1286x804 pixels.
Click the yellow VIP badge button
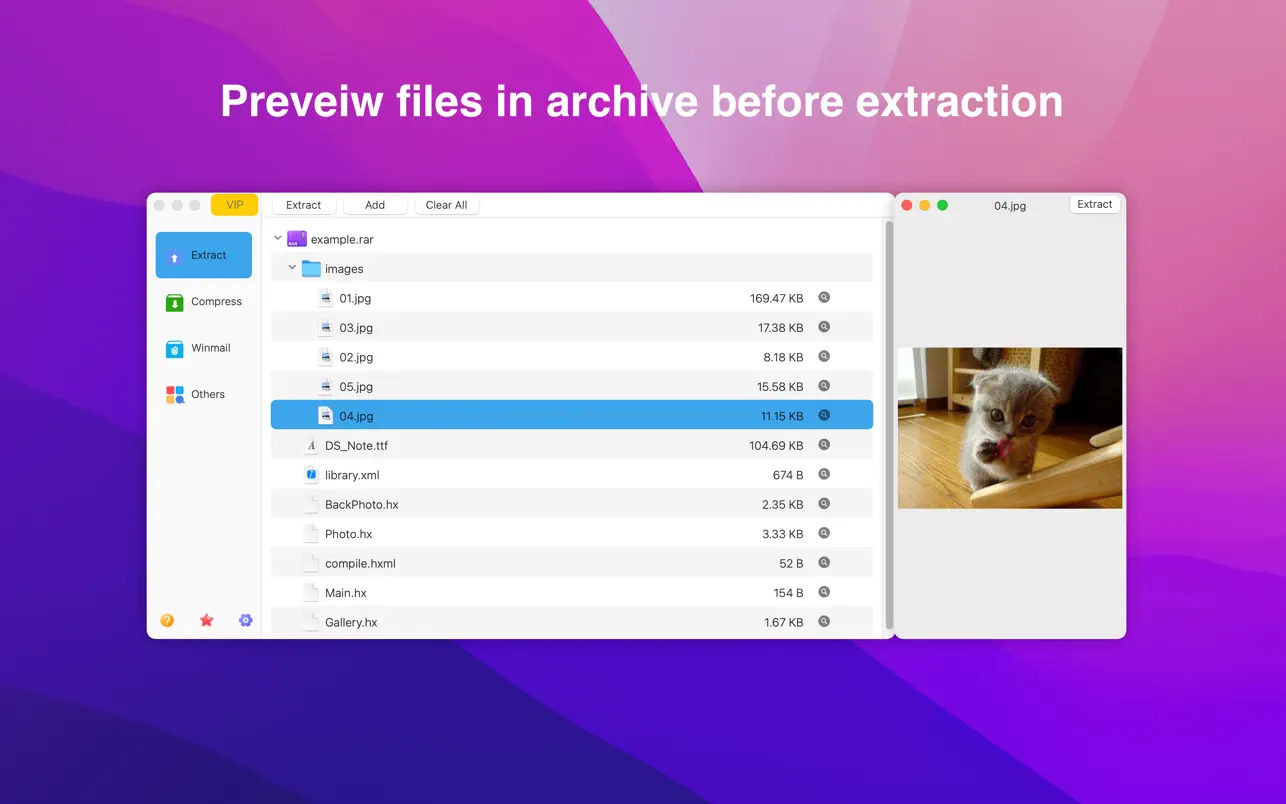[235, 205]
